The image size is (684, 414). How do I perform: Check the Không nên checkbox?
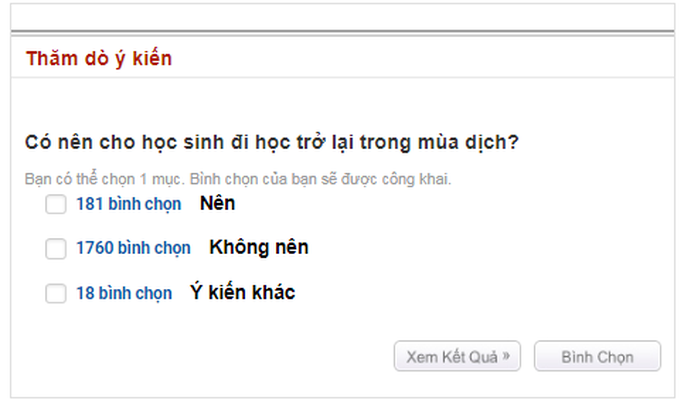tap(56, 249)
